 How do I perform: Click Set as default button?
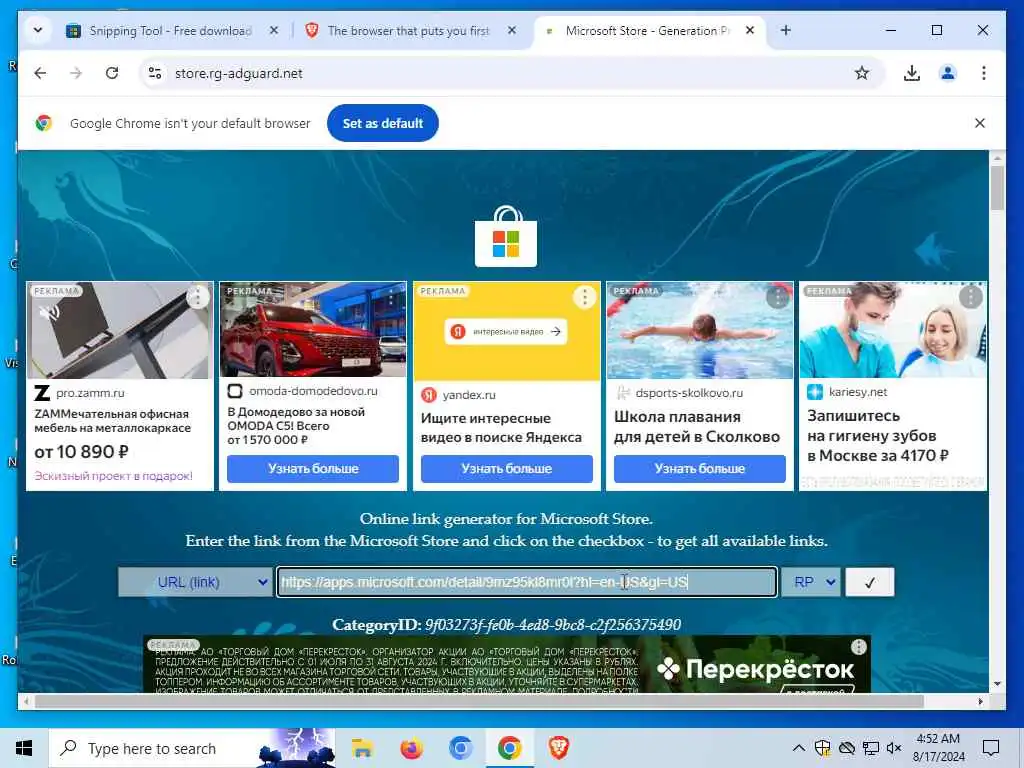click(383, 123)
